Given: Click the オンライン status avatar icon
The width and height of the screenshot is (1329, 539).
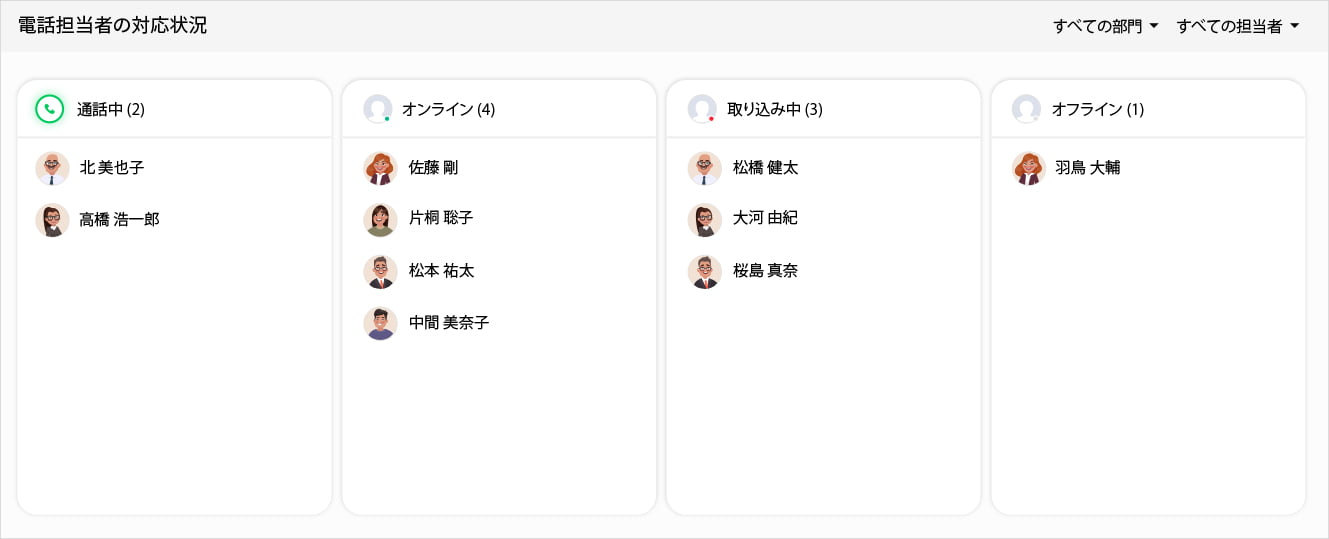Looking at the screenshot, I should (377, 109).
